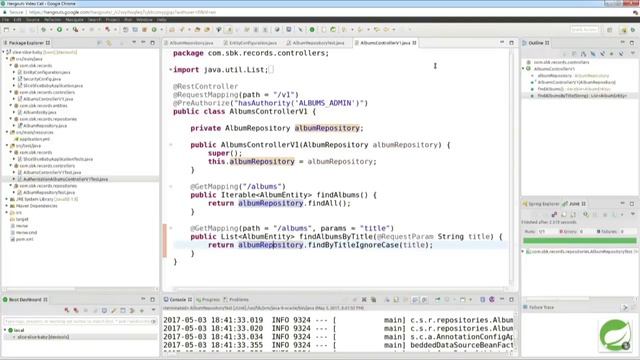Collapse the project root node in Package Explorer

point(4,52)
